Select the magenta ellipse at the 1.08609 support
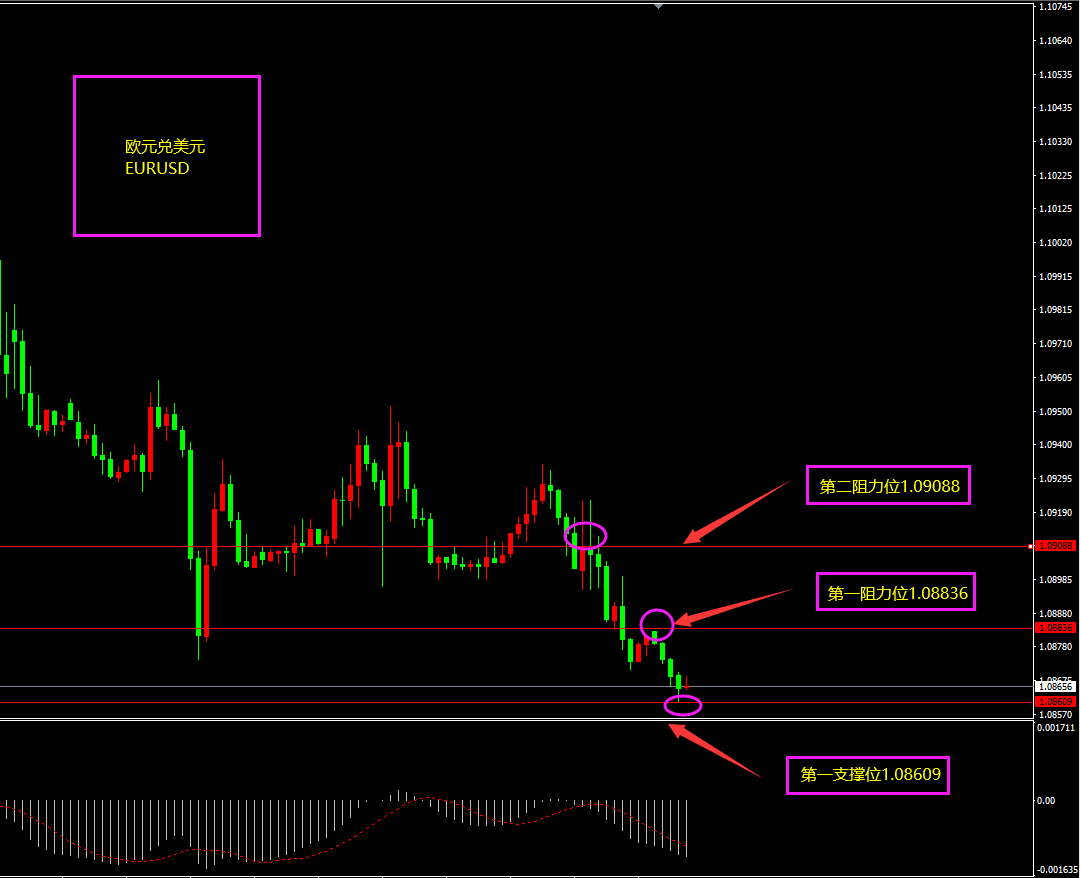Screen dimensions: 1081x878 [x=683, y=706]
